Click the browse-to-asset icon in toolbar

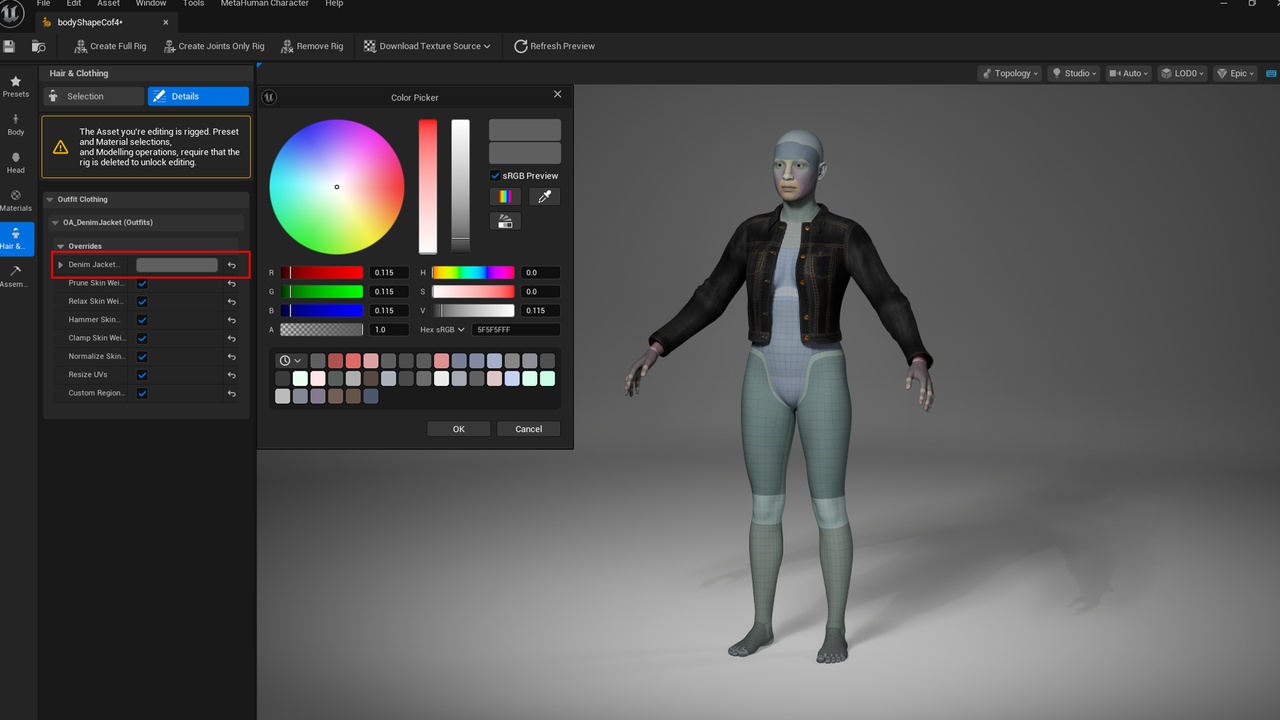[x=38, y=46]
